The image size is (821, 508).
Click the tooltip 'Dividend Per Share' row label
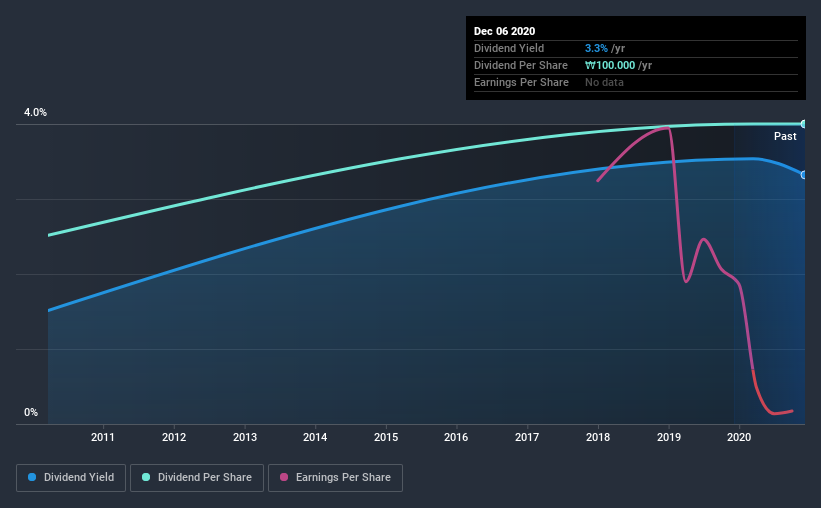click(x=520, y=65)
